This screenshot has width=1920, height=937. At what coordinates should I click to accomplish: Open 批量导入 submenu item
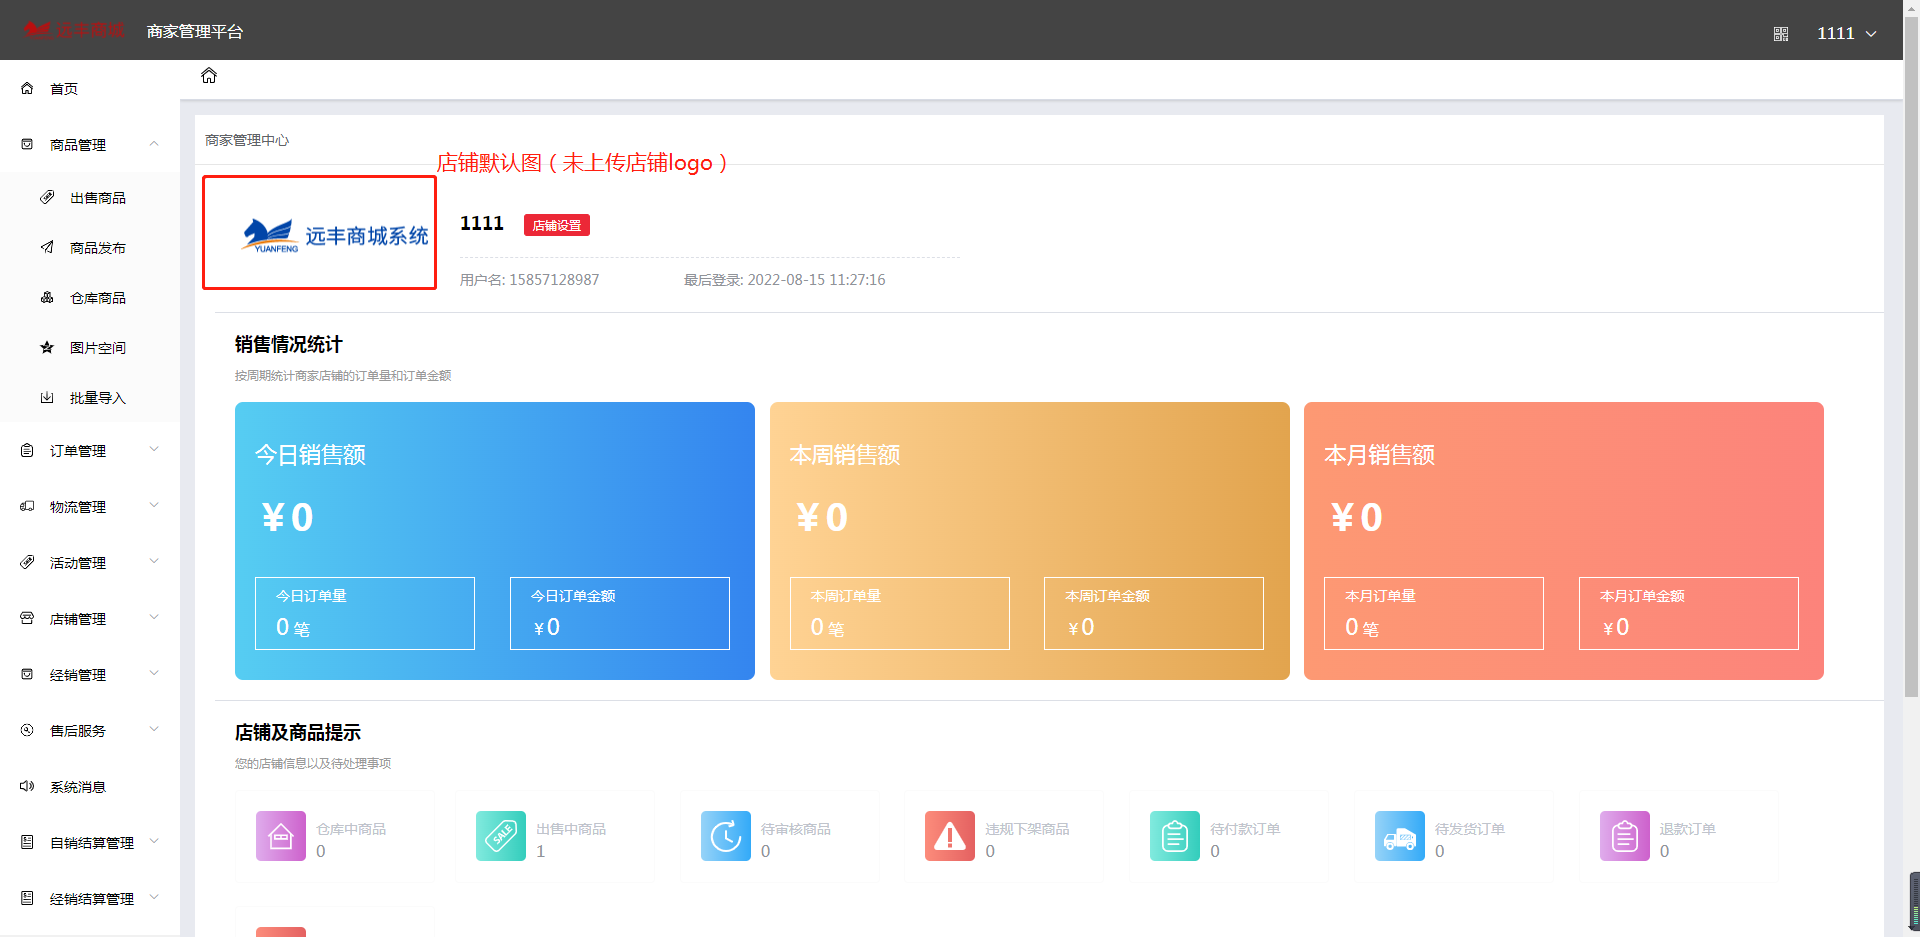[90, 397]
